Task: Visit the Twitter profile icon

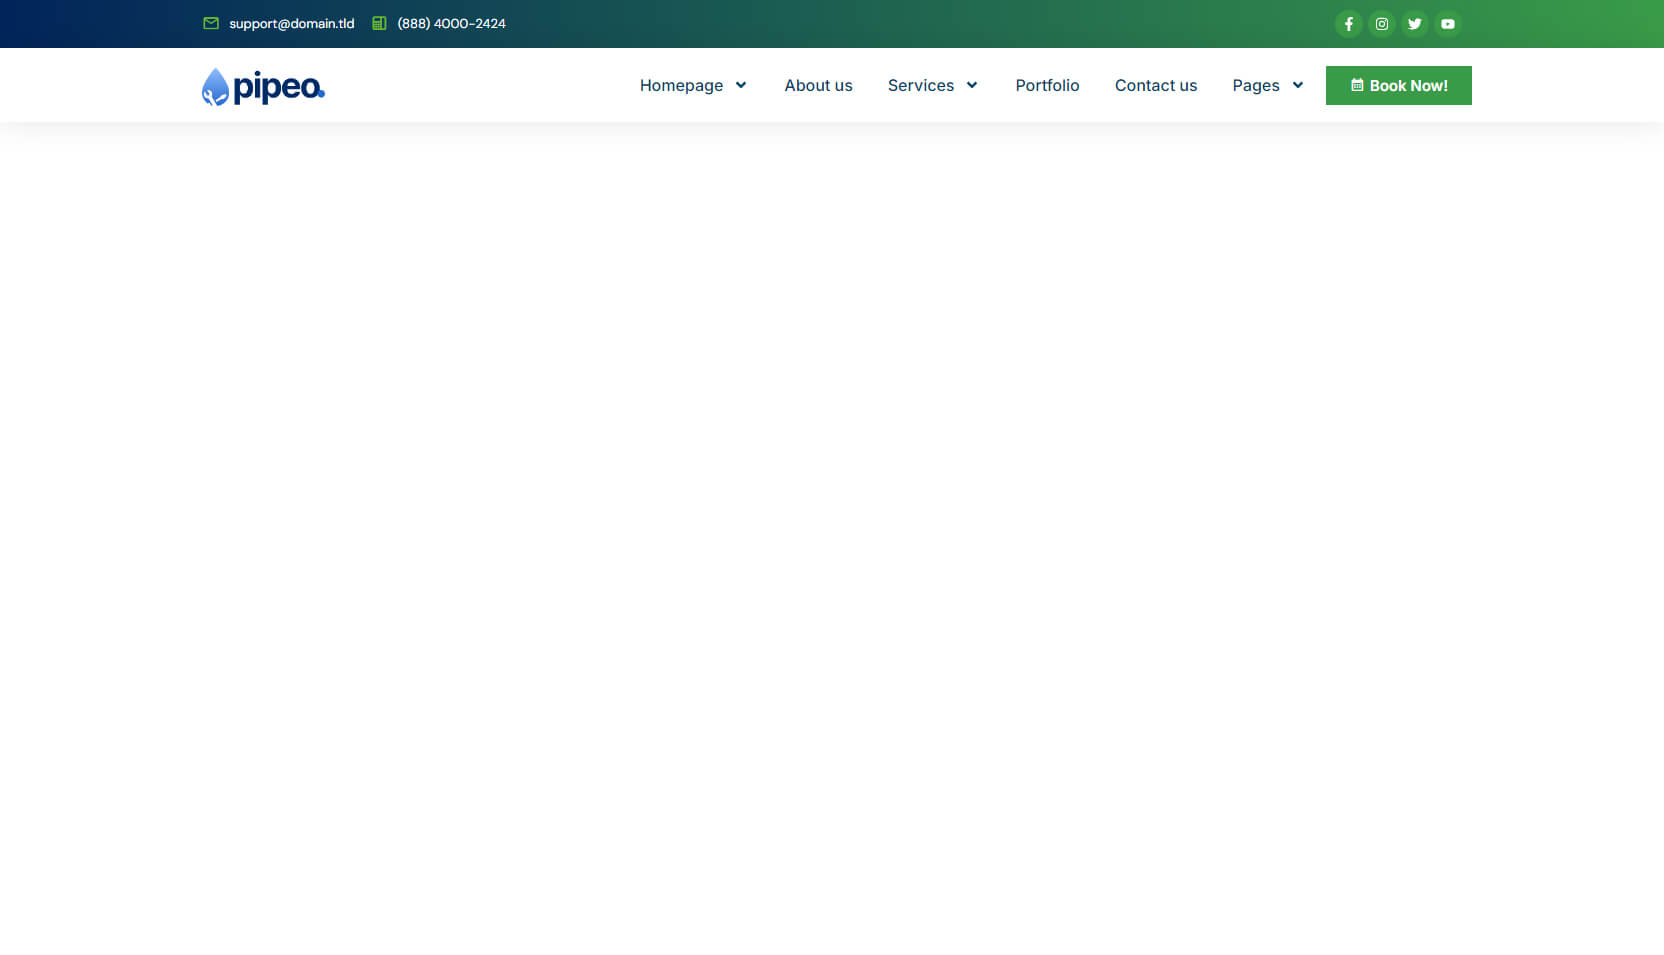Action: 1414,24
